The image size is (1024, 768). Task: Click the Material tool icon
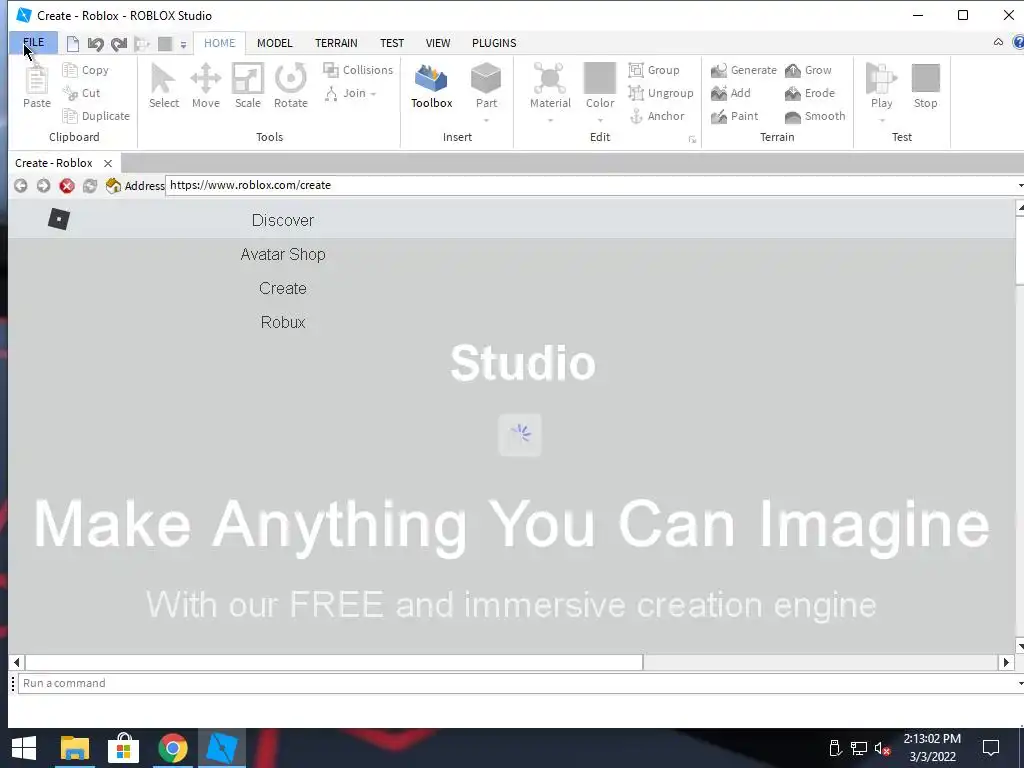(x=550, y=78)
